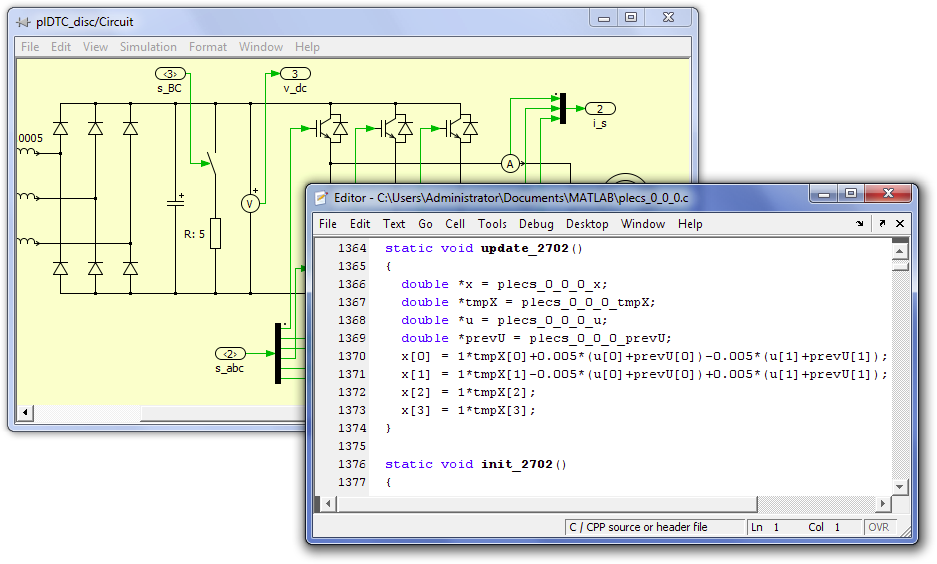Screen dimensions: 937x564
Task: Open the Debug menu in the Editor
Action: [x=535, y=224]
